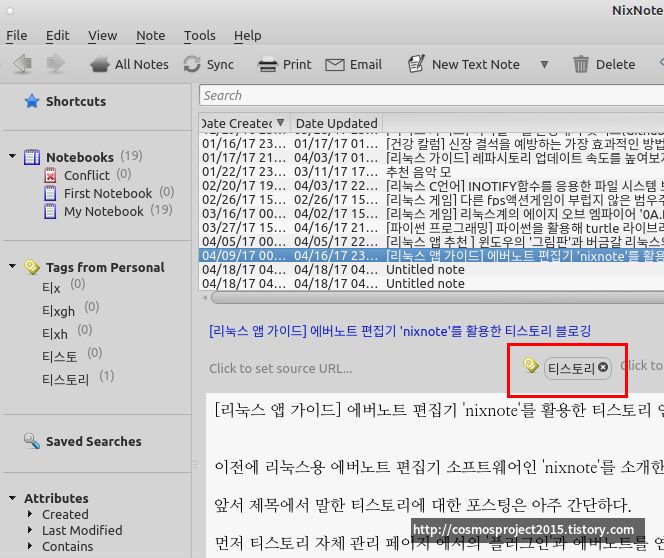Collapse the Tags from Personal tree
Viewport: 664px width, 558px height.
point(13,266)
